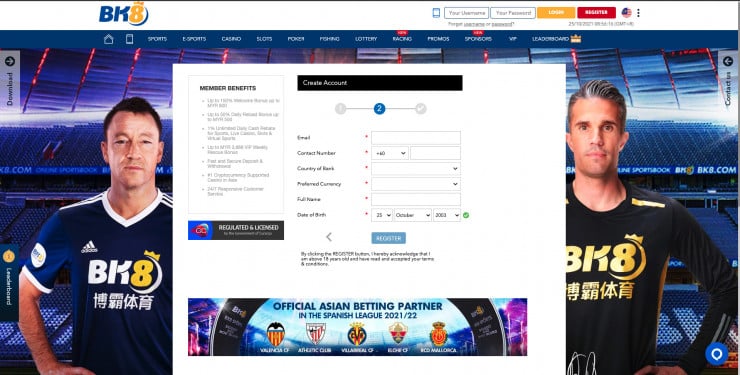The width and height of the screenshot is (740, 375).
Task: Click the BK8 logo
Action: point(124,14)
